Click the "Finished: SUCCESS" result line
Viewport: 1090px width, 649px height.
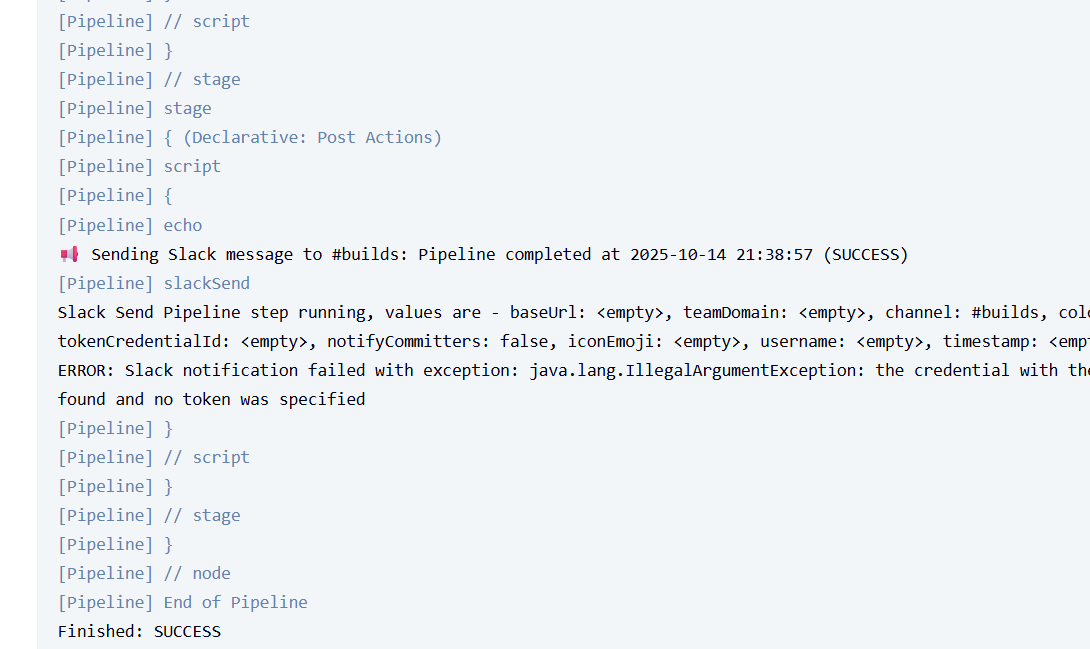click(139, 631)
